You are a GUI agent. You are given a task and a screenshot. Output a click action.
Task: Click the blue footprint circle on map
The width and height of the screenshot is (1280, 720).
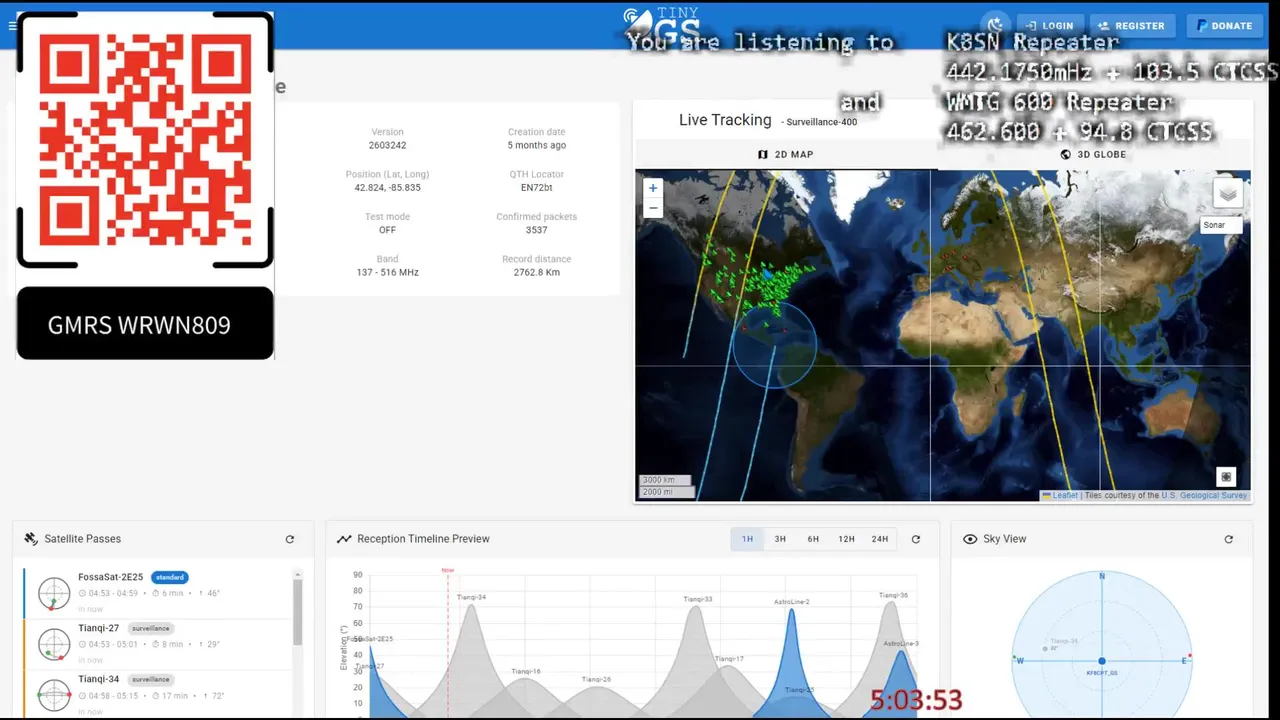point(774,345)
